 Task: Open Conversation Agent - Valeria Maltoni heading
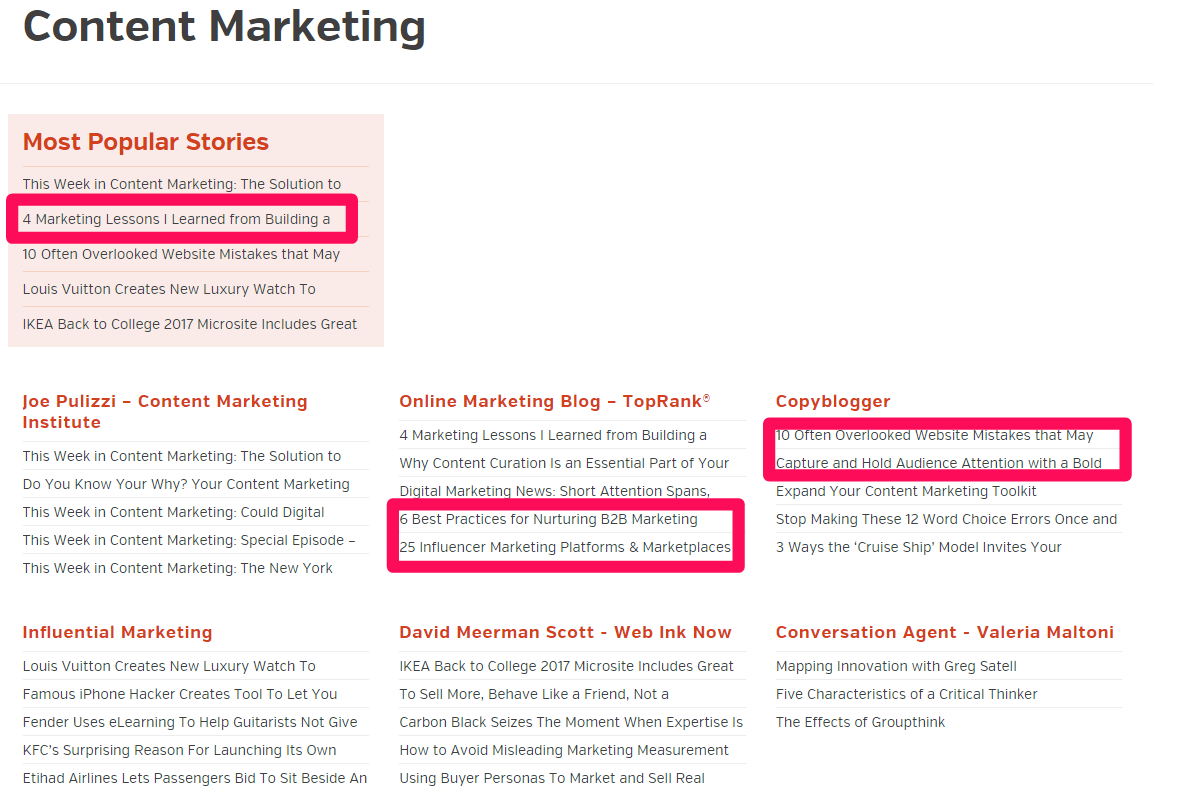945,632
